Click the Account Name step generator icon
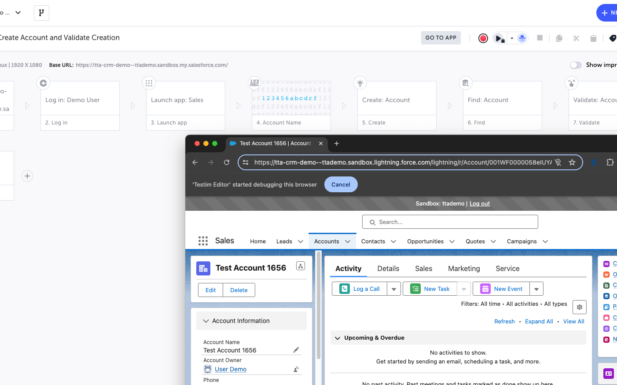This screenshot has width=617, height=385. point(255,83)
